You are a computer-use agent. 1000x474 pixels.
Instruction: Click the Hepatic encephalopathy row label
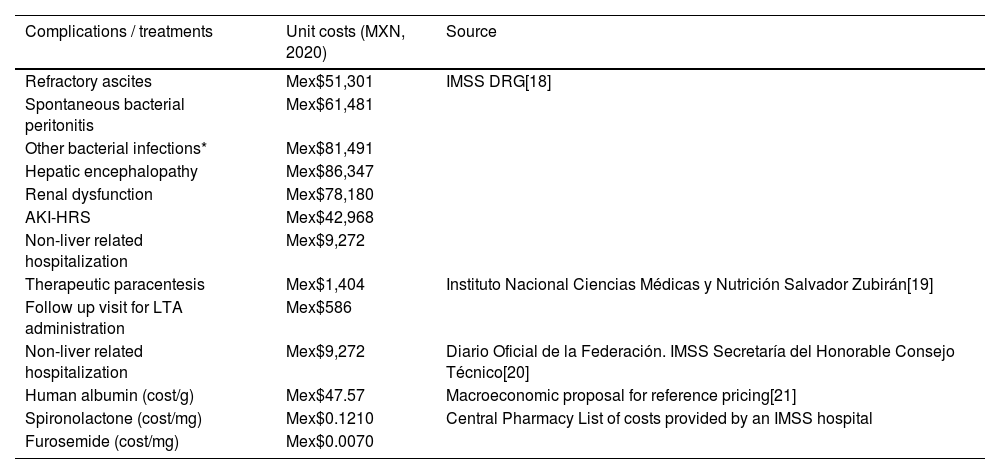[x=112, y=171]
